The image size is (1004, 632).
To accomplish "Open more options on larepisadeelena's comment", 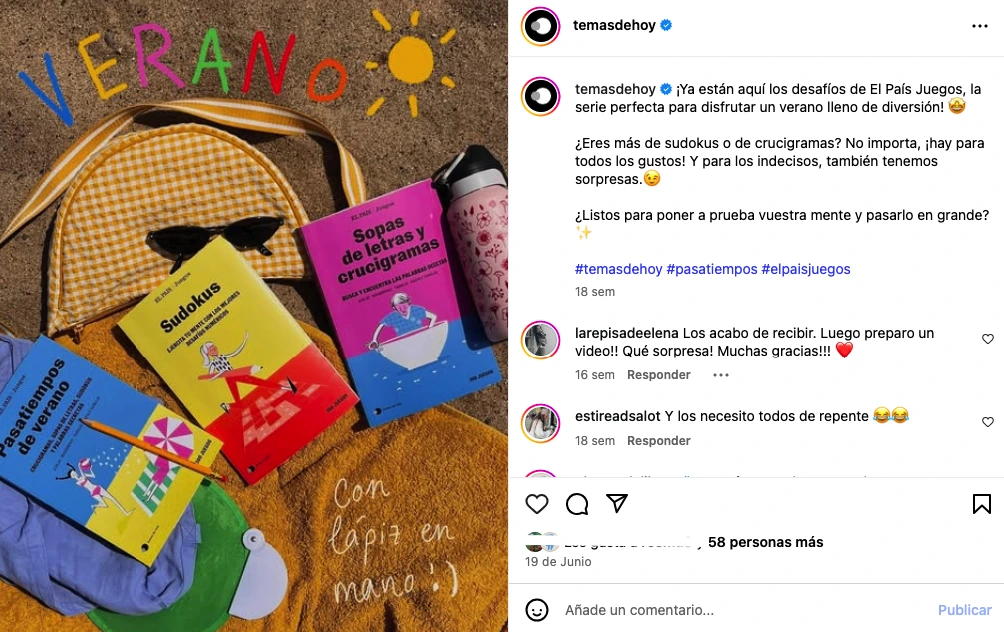I will [x=721, y=375].
